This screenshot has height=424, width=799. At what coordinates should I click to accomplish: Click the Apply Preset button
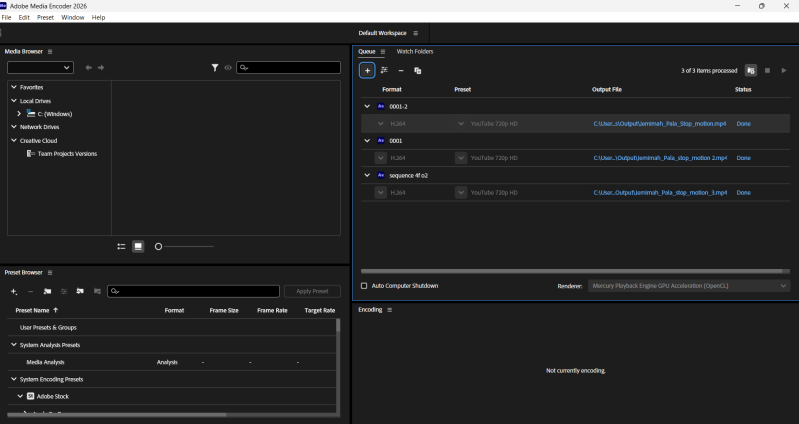point(312,292)
